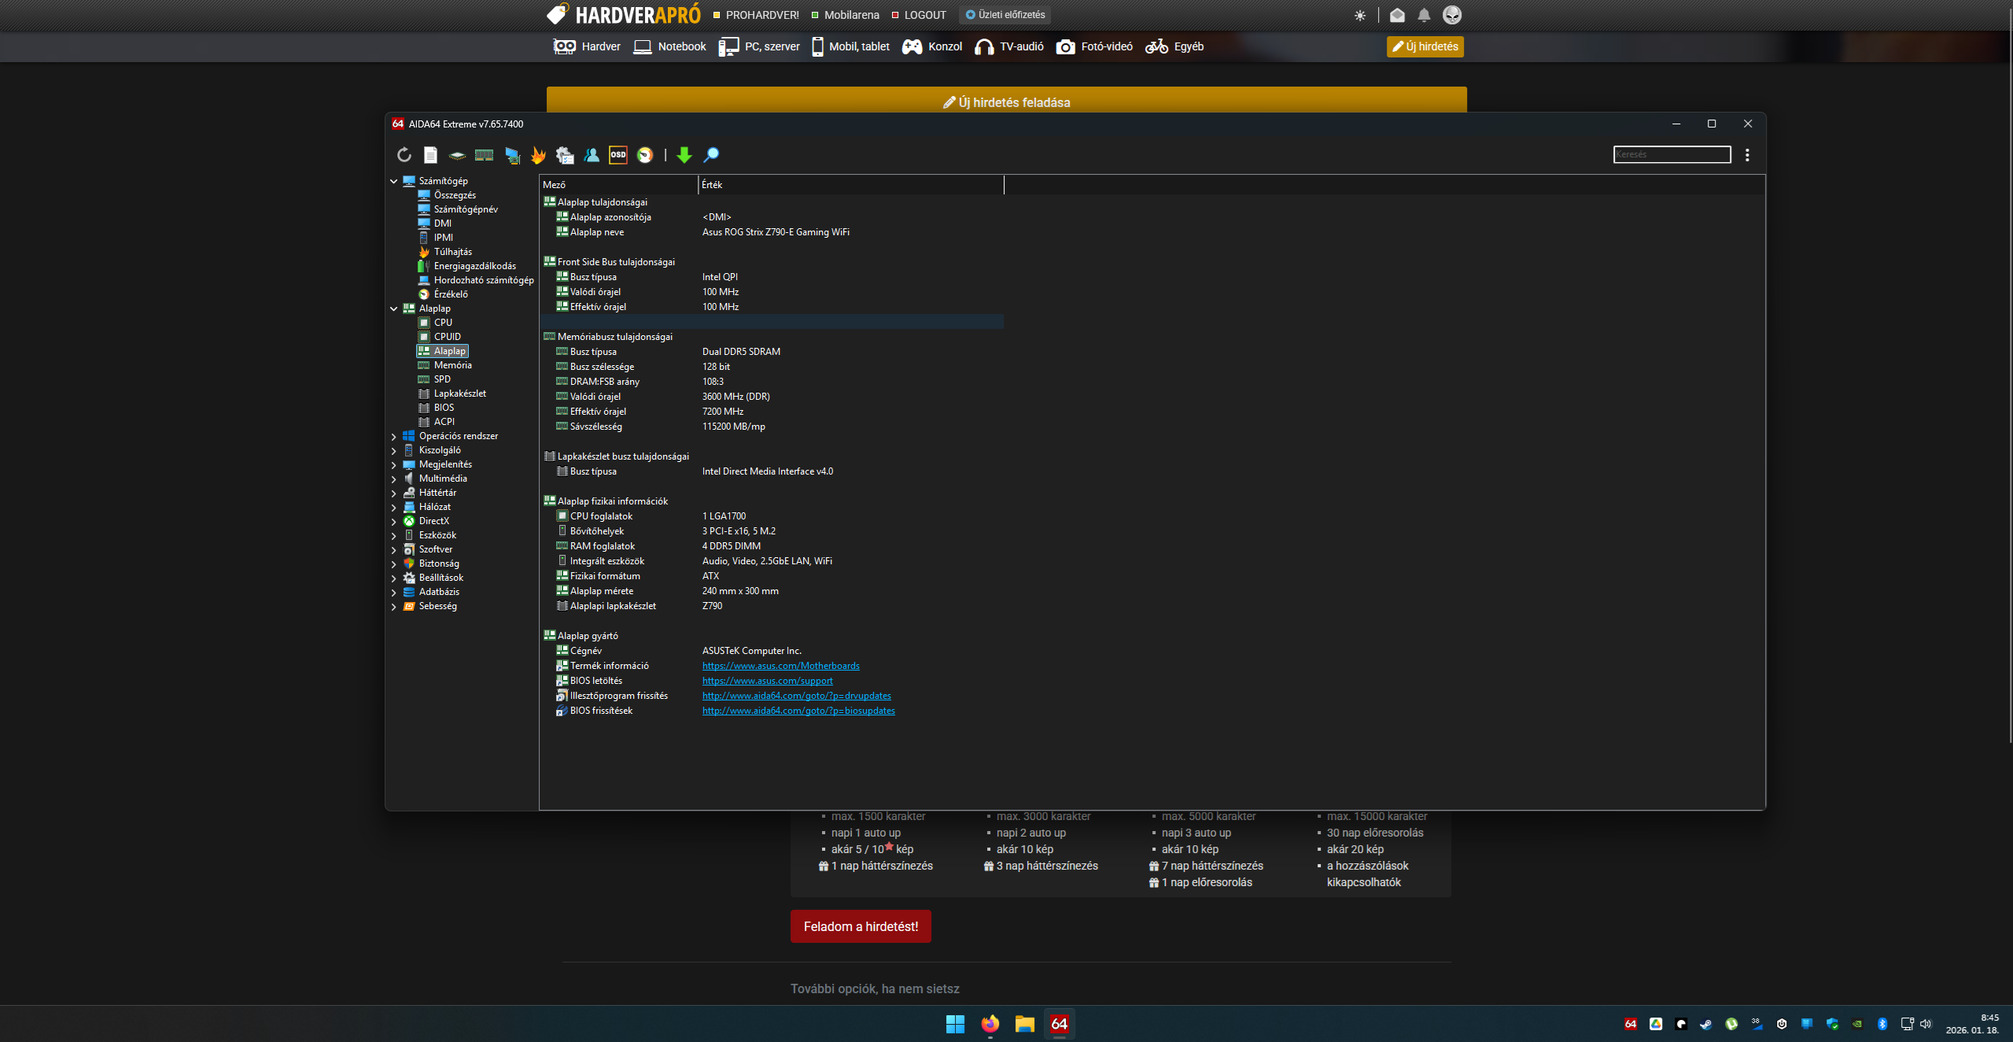Click the Steam tray icon
The width and height of the screenshot is (2013, 1042).
click(x=1706, y=1024)
